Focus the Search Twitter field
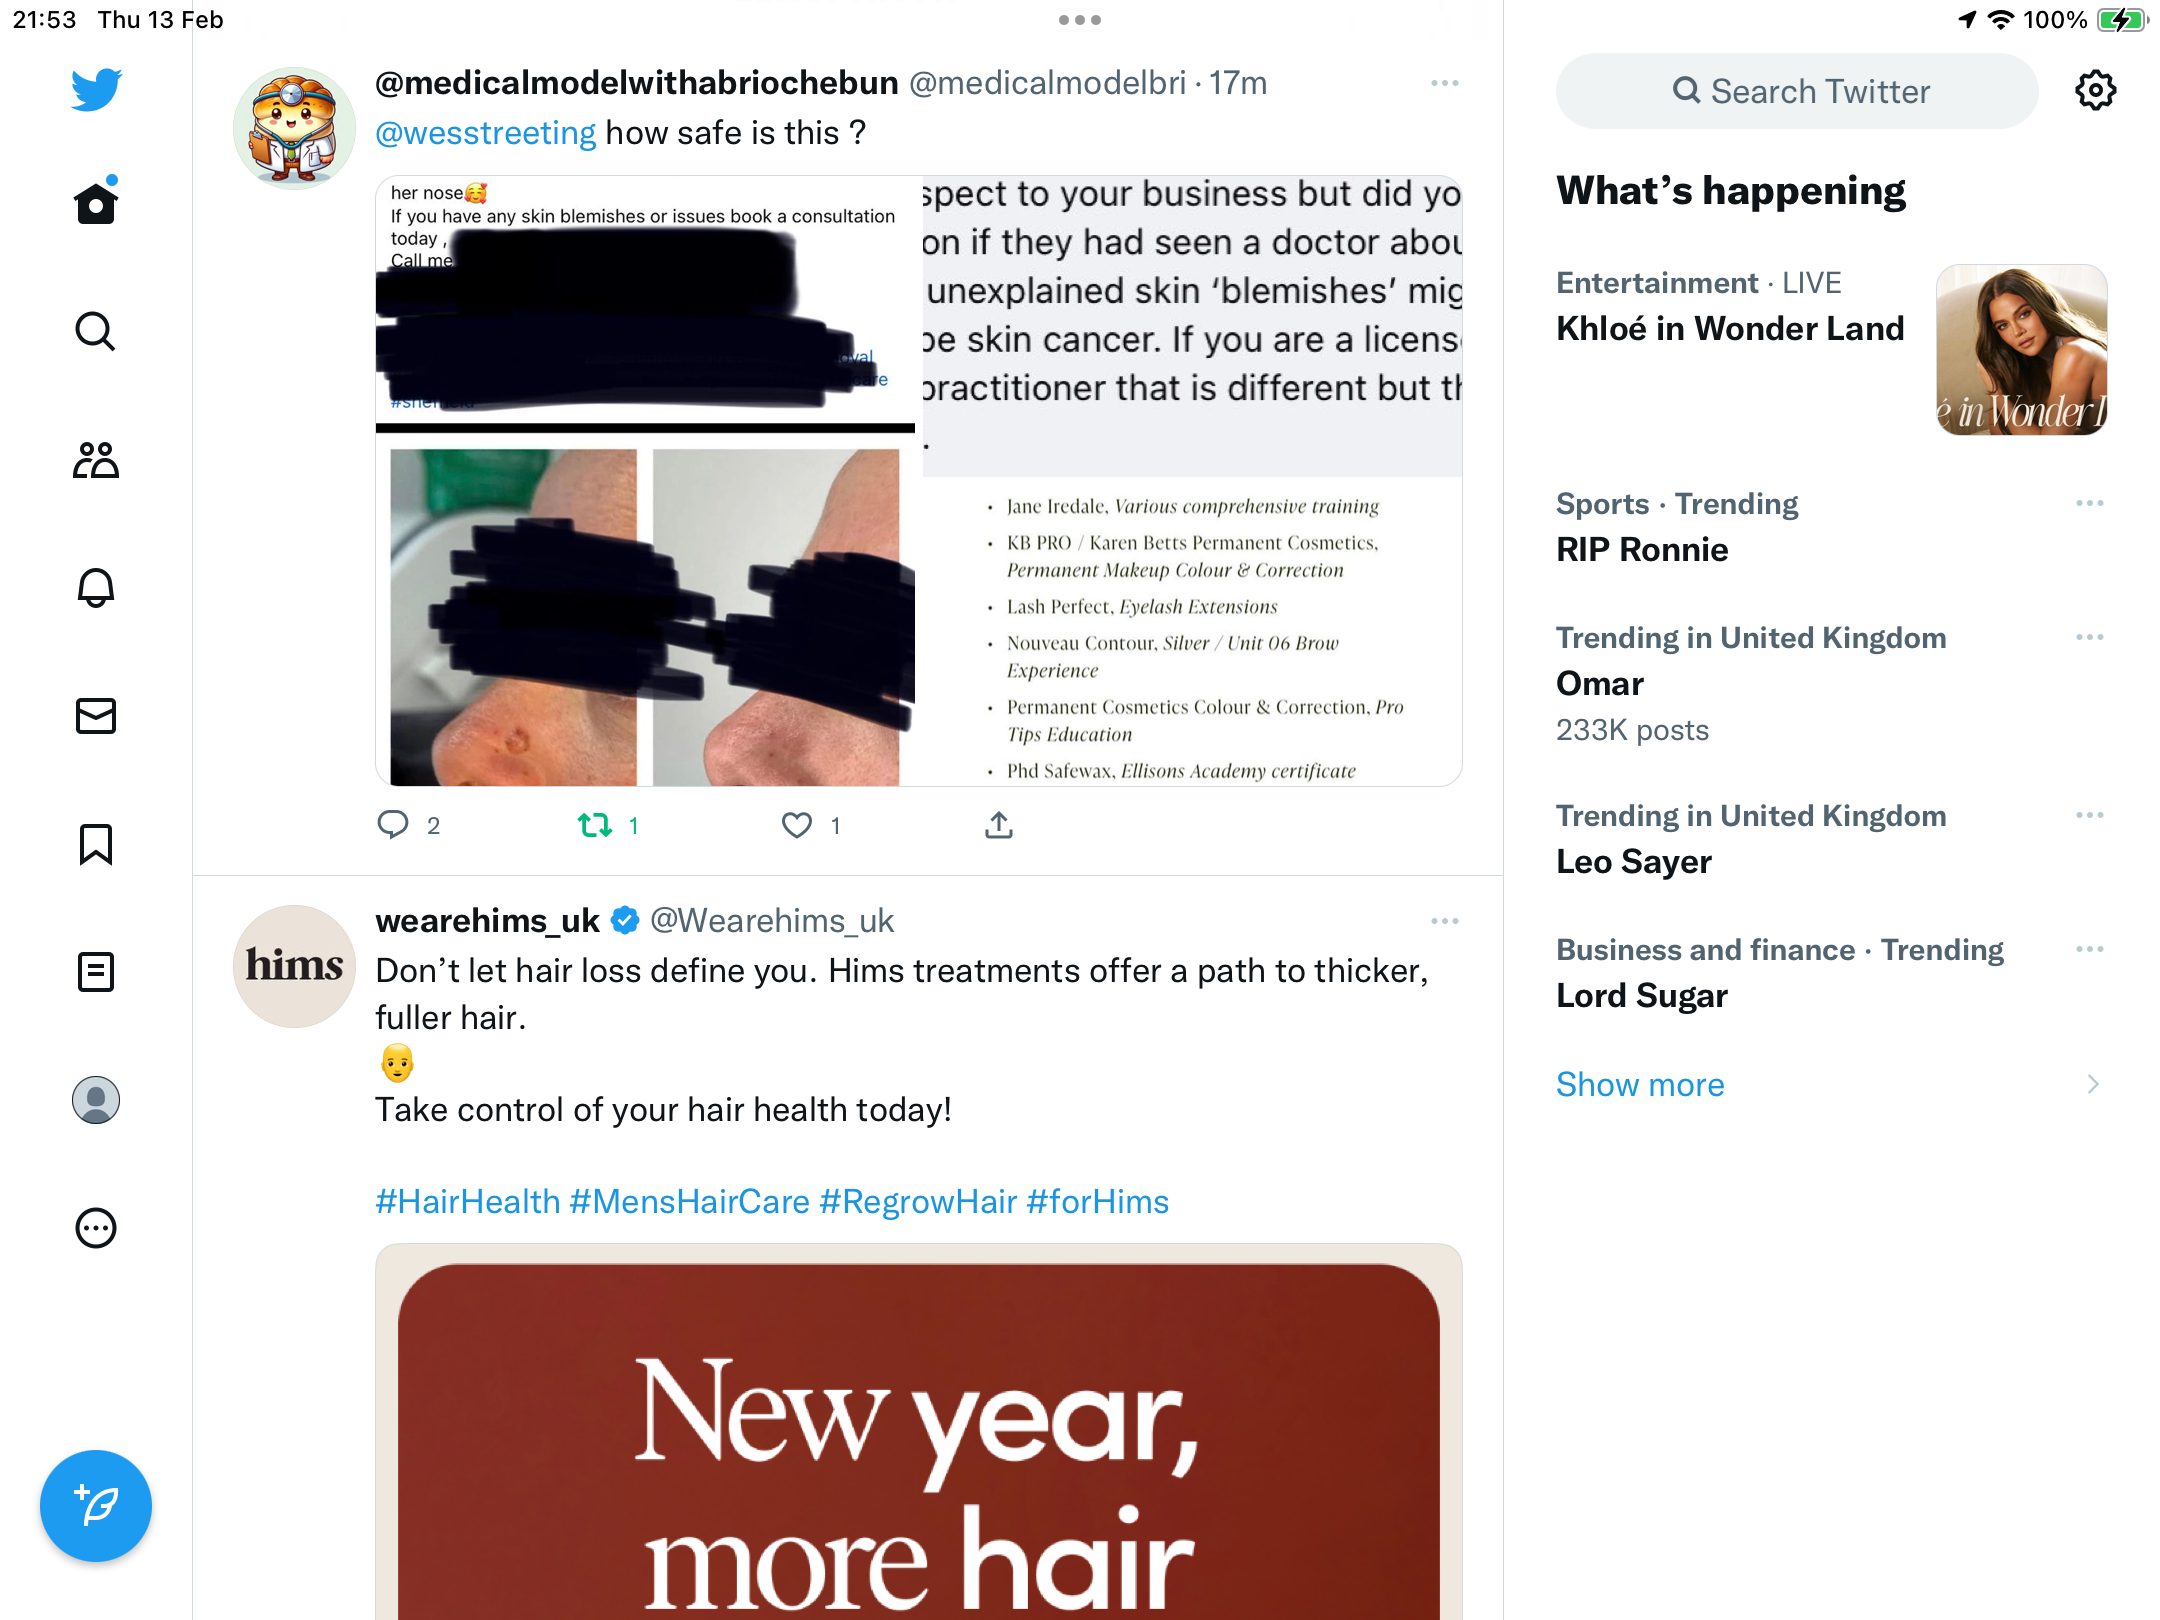Viewport: 2160px width, 1620px height. pyautogui.click(x=1797, y=91)
